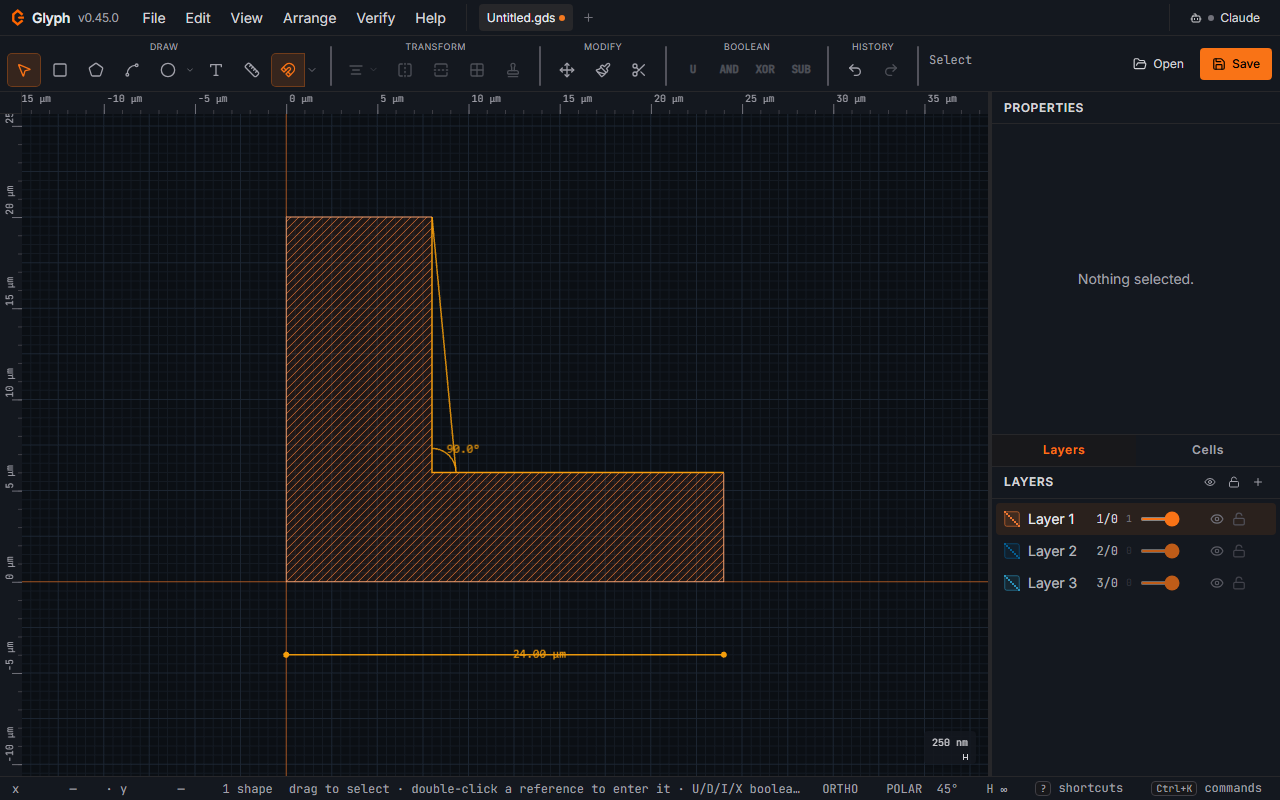This screenshot has width=1280, height=800.
Task: Click the Boolean XOR button
Action: click(765, 70)
